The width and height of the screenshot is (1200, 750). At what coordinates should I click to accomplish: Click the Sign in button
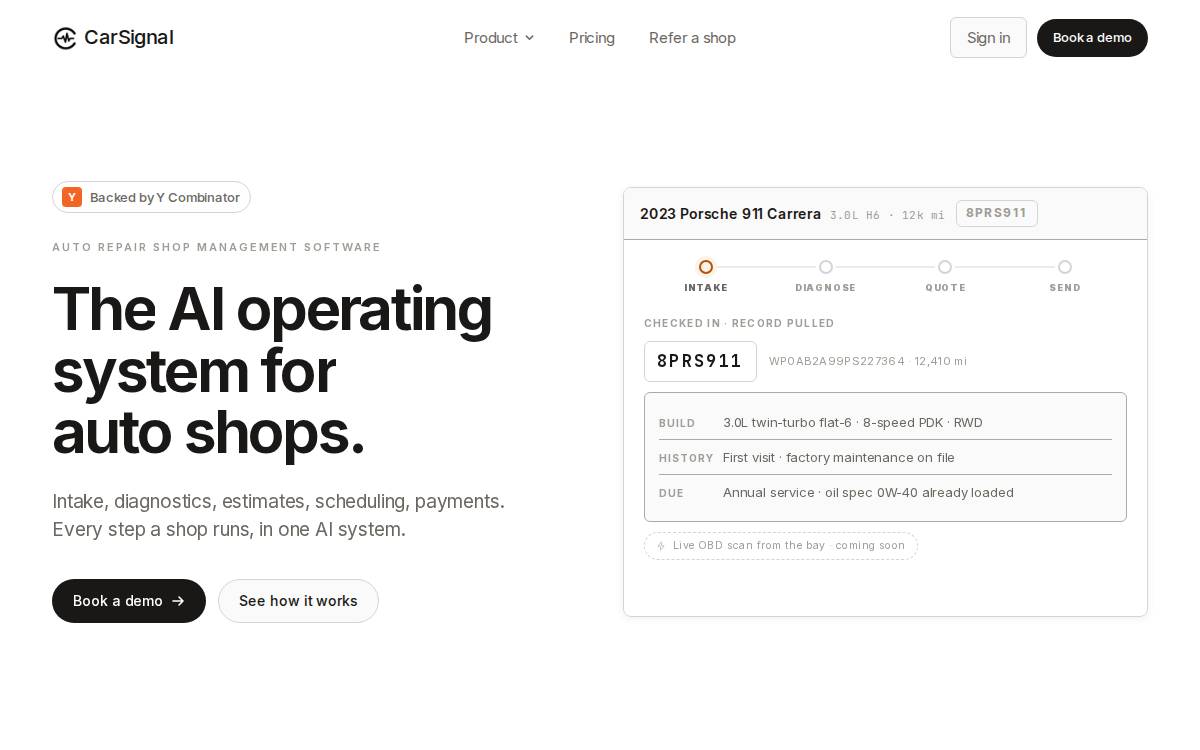point(988,38)
